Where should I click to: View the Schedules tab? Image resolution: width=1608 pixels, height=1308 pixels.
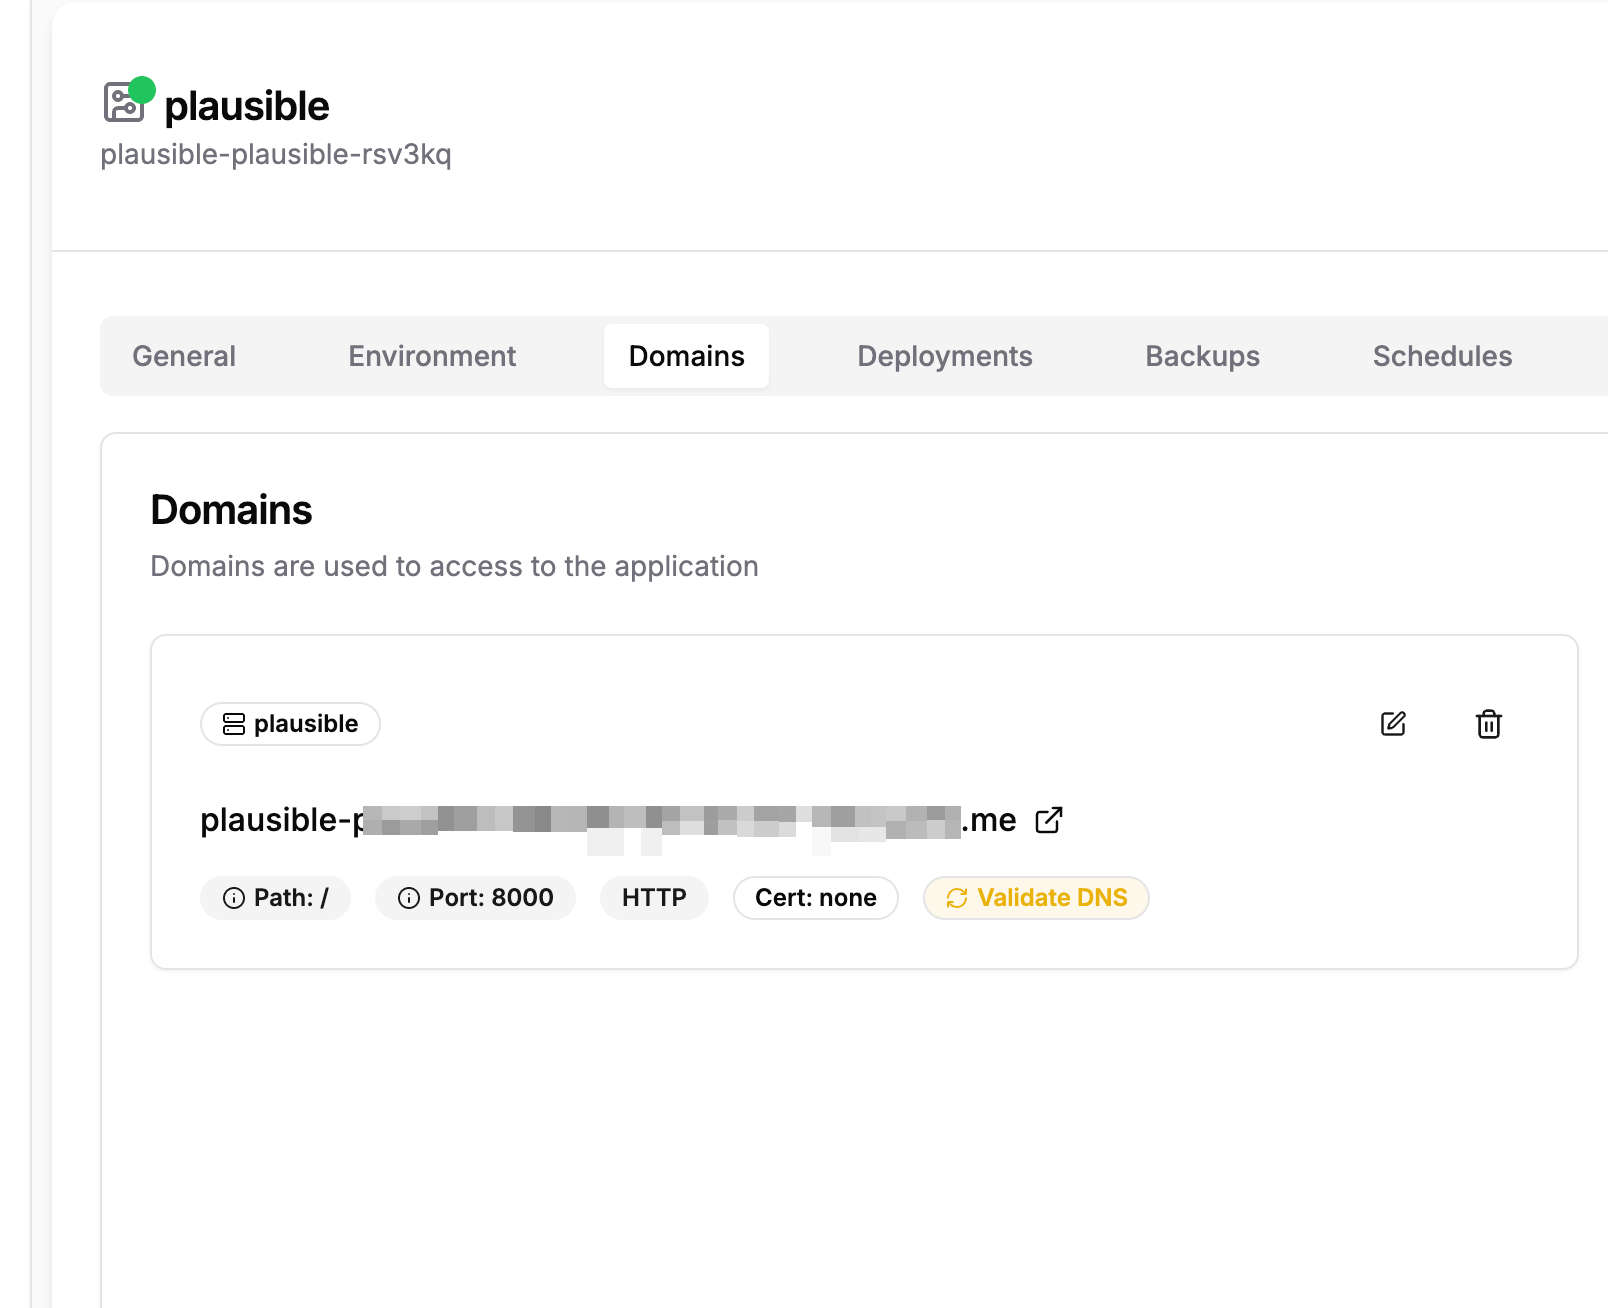(x=1443, y=356)
